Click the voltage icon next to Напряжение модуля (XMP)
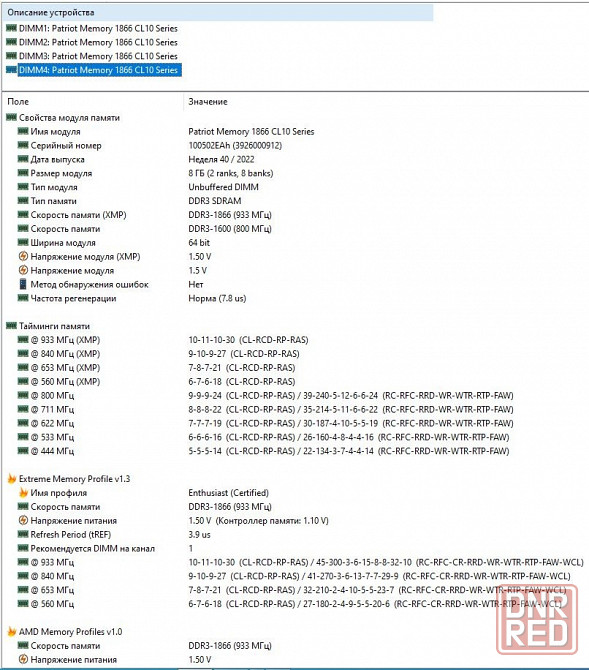This screenshot has width=589, height=670. pyautogui.click(x=23, y=256)
